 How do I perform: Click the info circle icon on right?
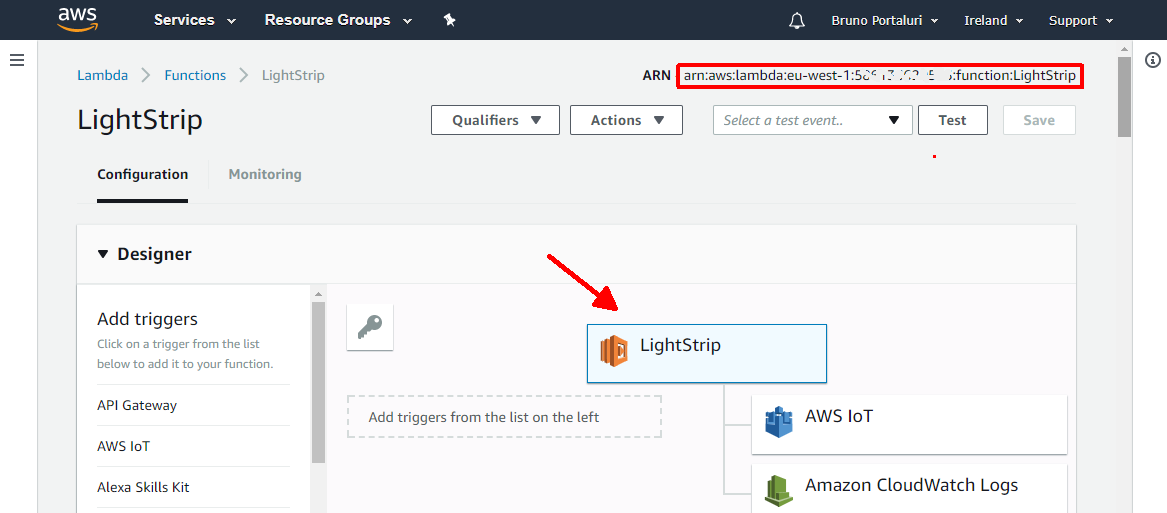coord(1152,61)
